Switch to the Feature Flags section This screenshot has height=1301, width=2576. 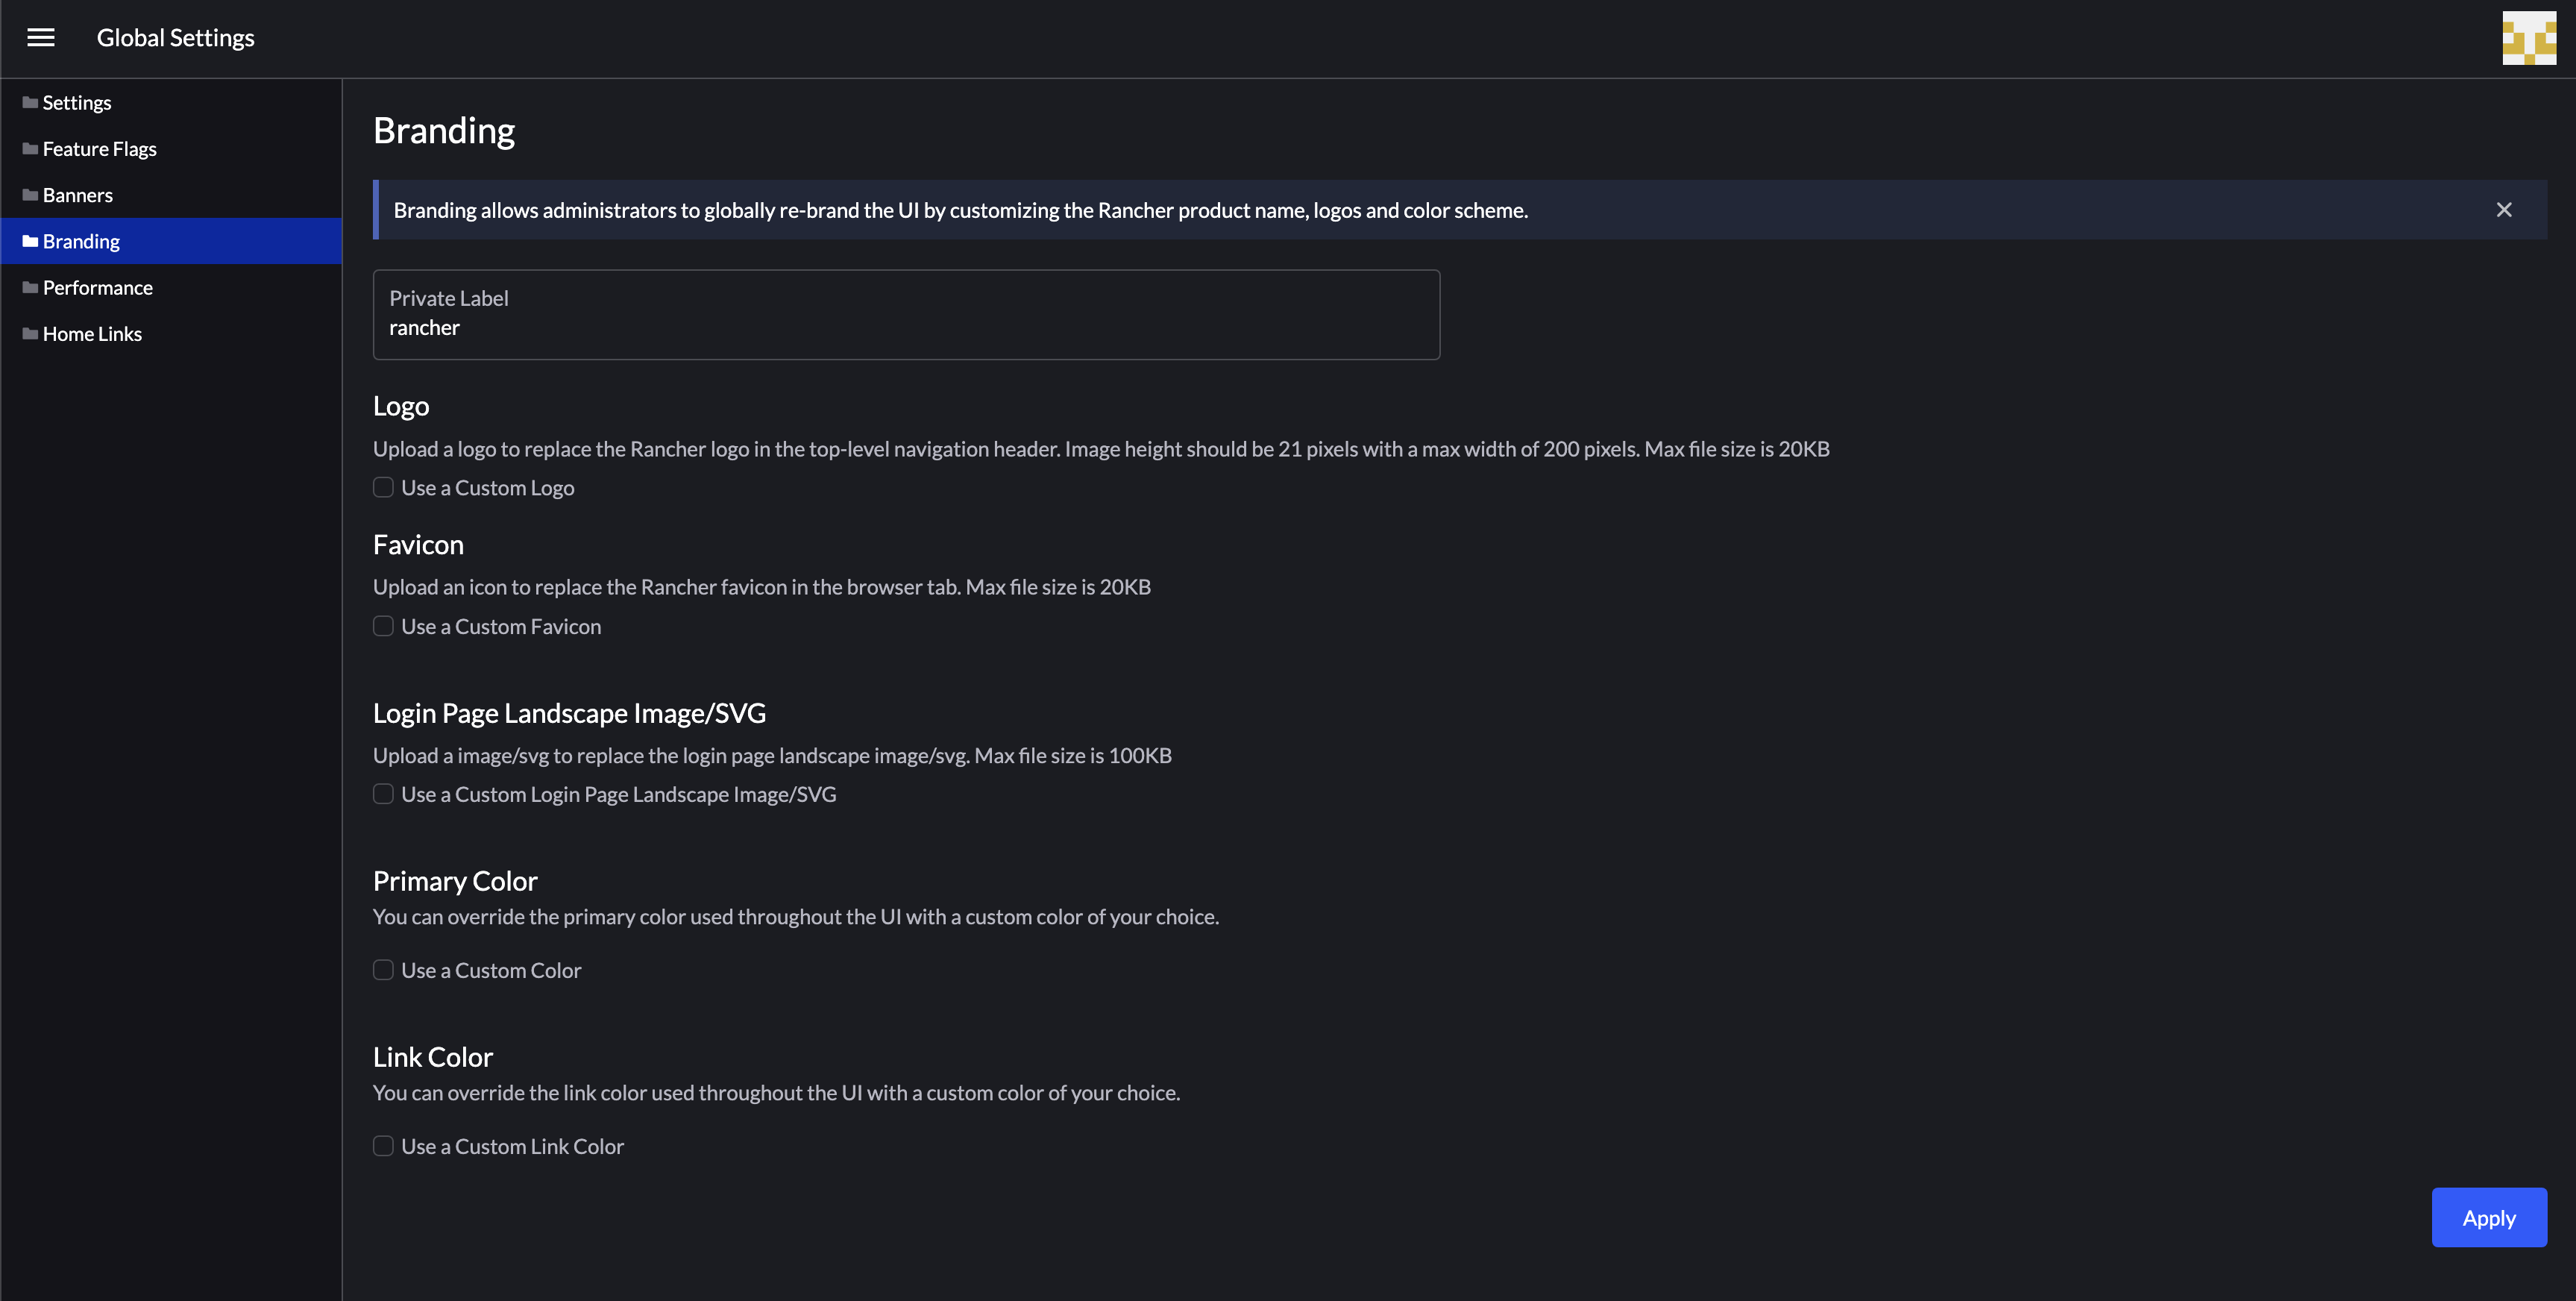tap(99, 148)
